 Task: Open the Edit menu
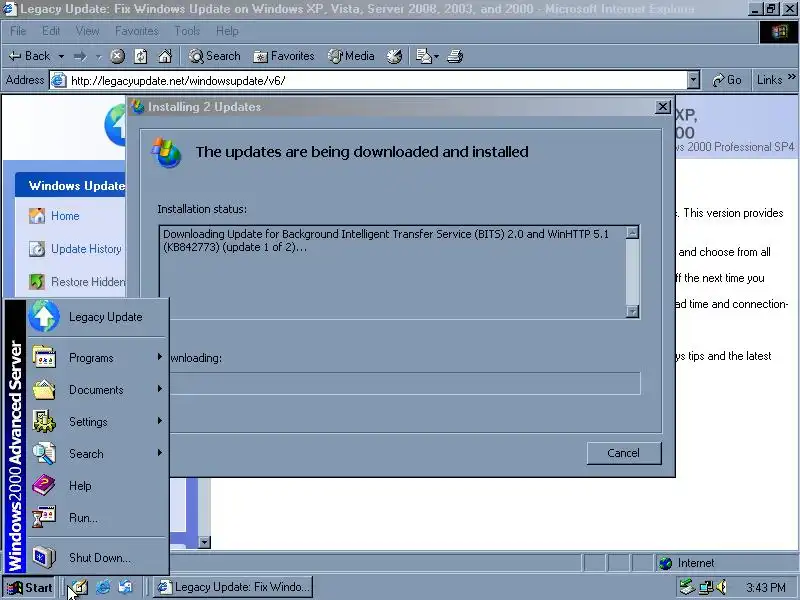pos(51,31)
